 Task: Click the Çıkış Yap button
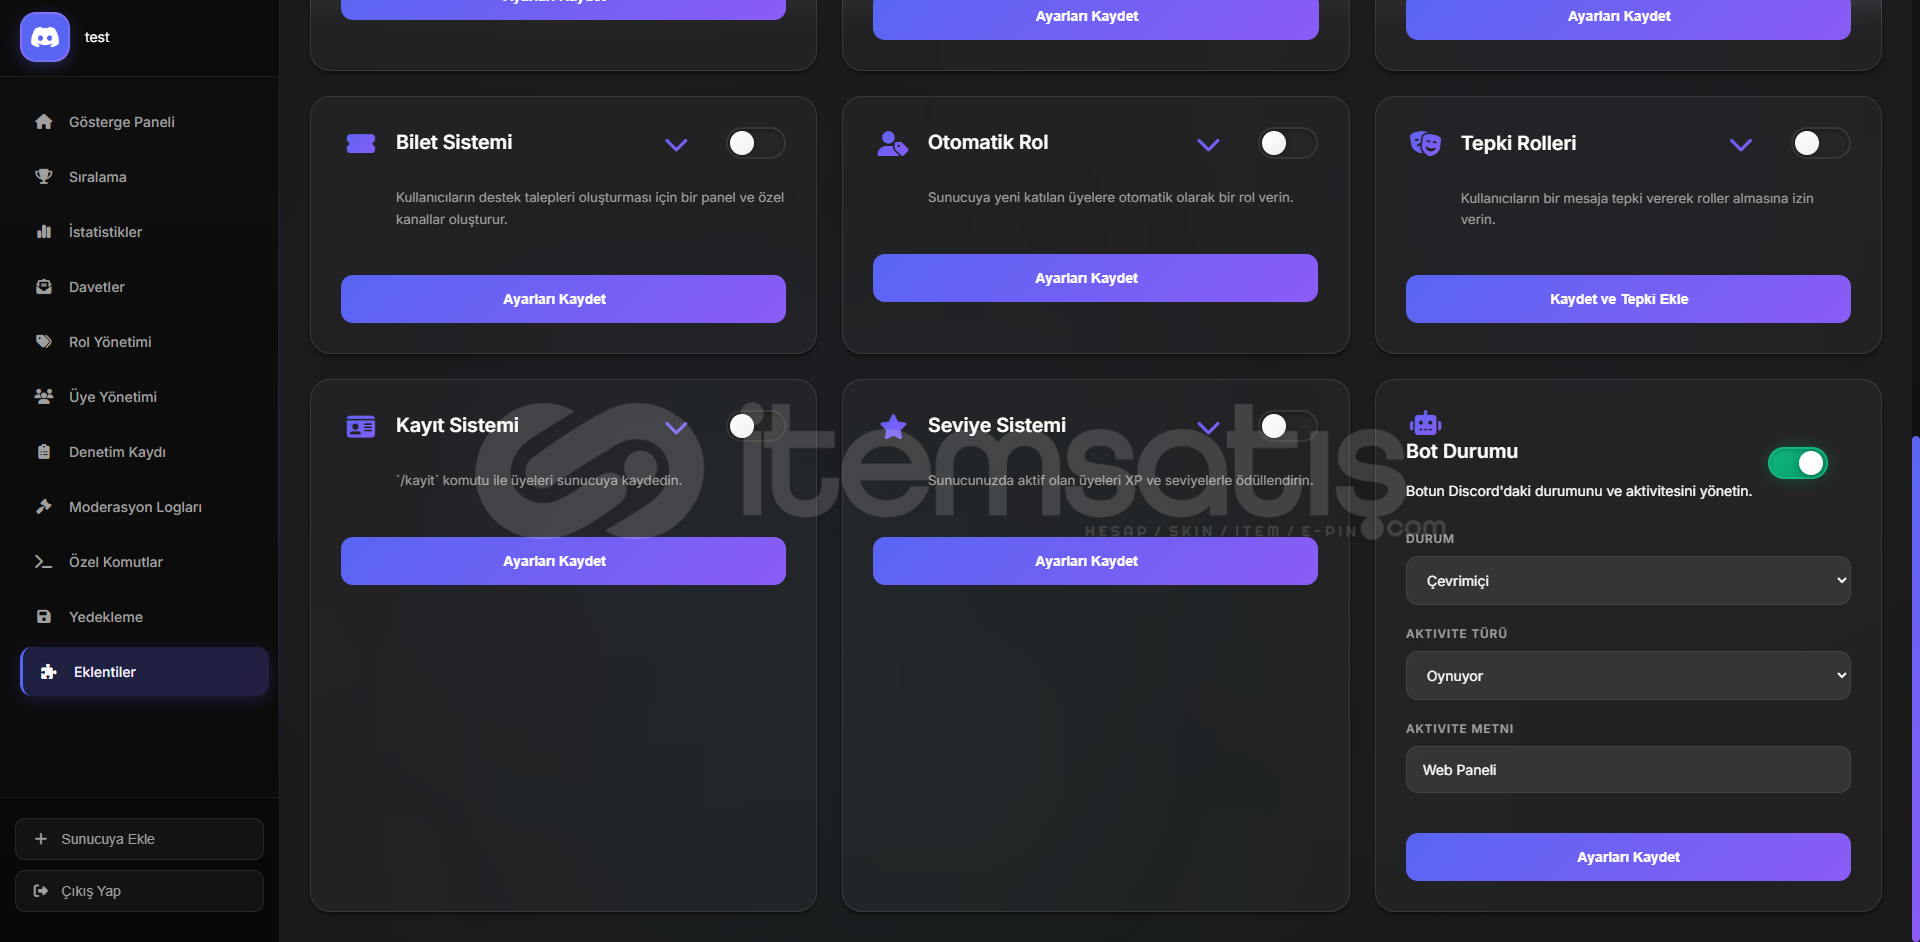(139, 891)
